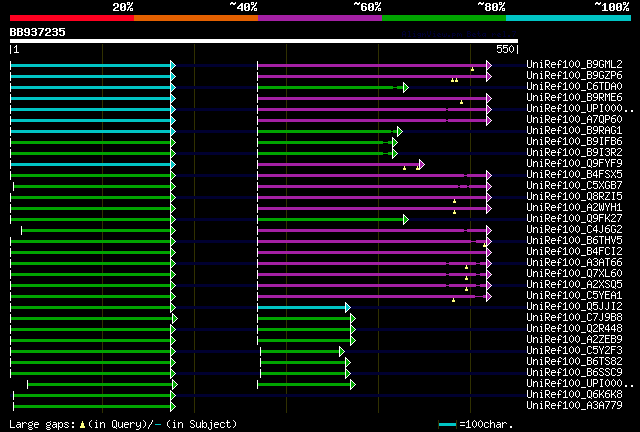Select the UniRef100_Q9FYF9 label
Viewport: 640px width, 432px height.
click(x=574, y=163)
